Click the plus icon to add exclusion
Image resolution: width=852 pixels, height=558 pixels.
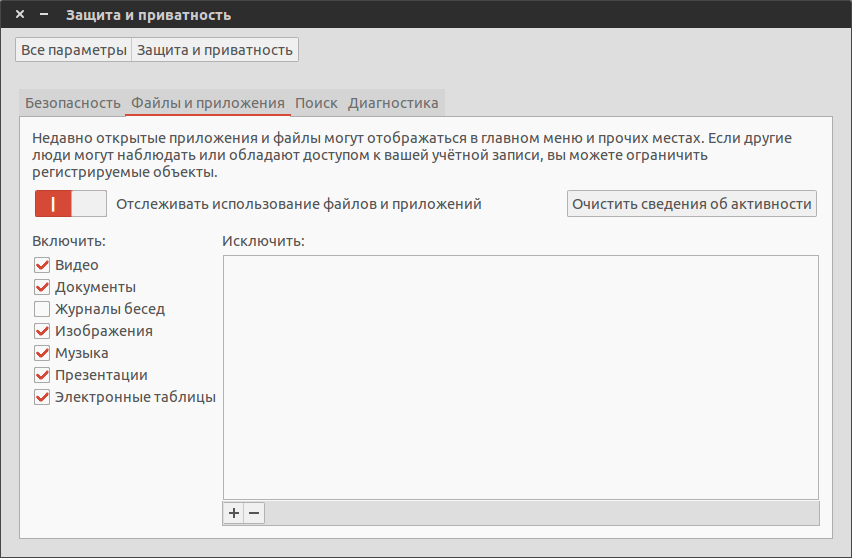[x=234, y=513]
